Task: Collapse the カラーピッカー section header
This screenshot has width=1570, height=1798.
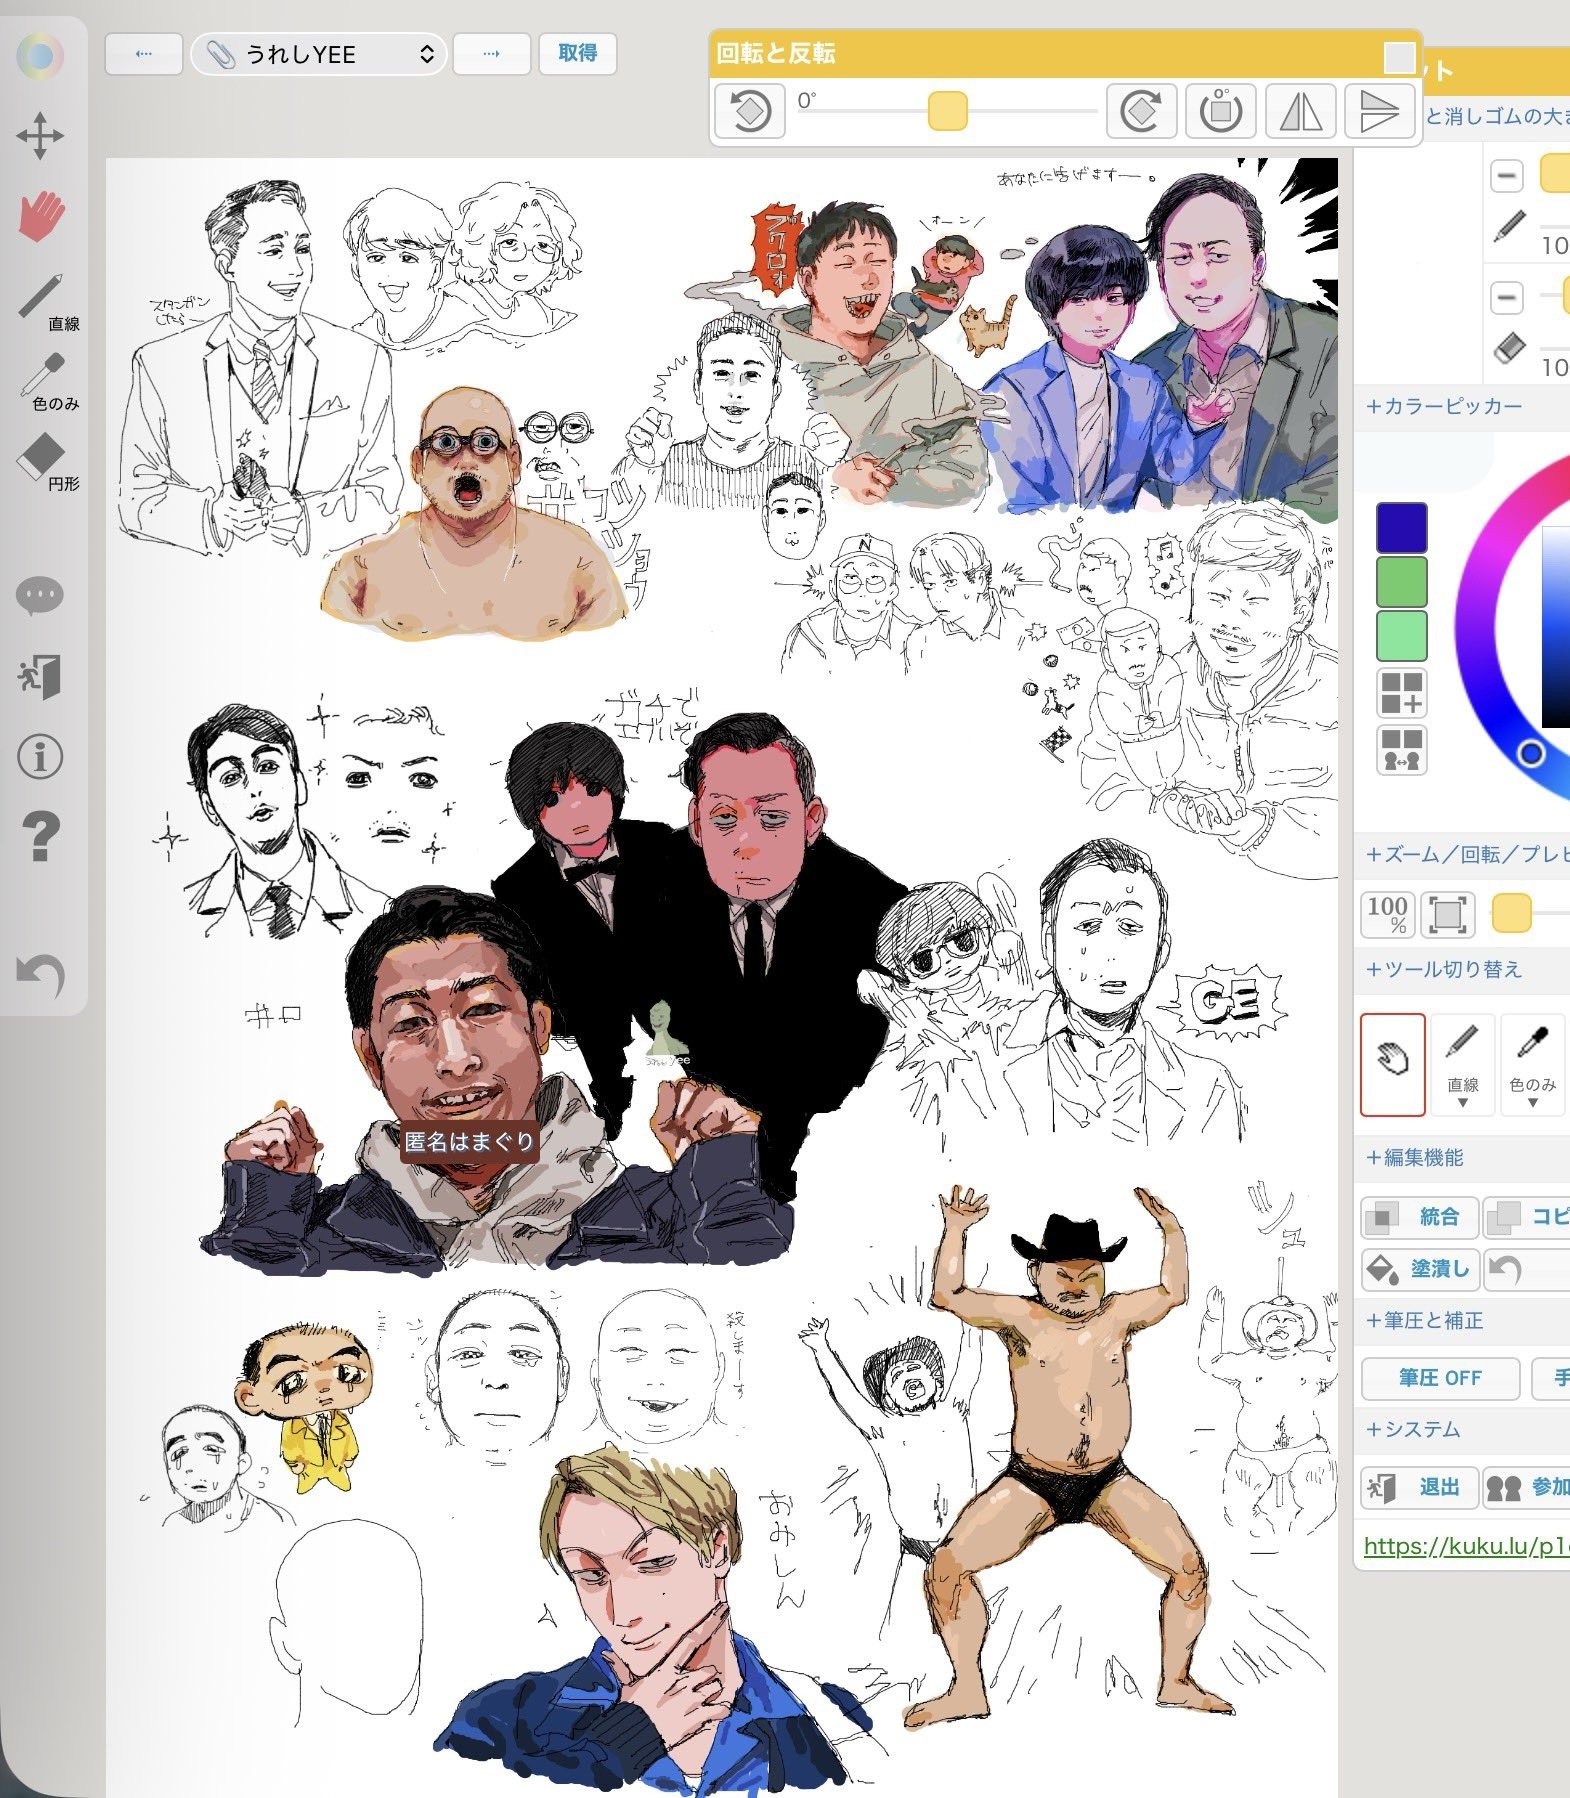Action: point(1444,406)
